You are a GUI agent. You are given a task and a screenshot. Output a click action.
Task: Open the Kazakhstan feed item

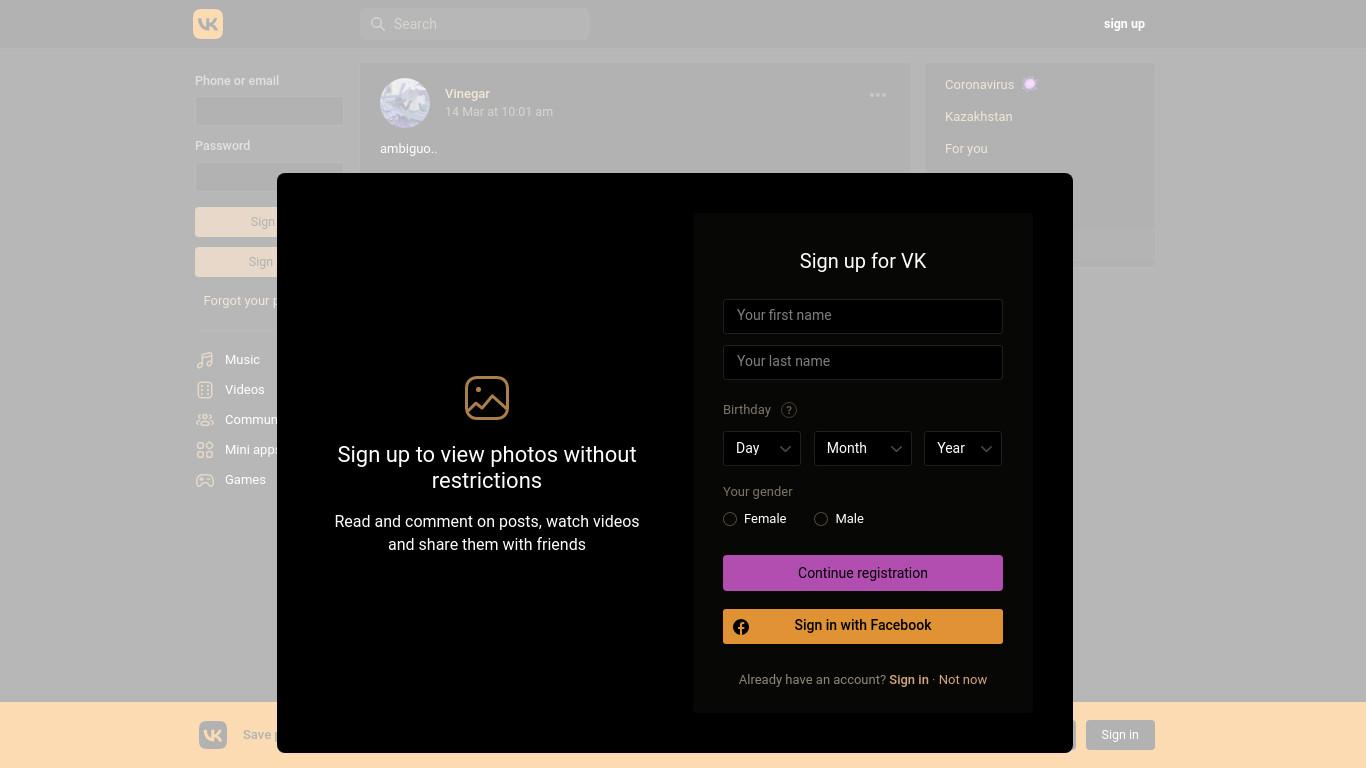(x=1039, y=117)
